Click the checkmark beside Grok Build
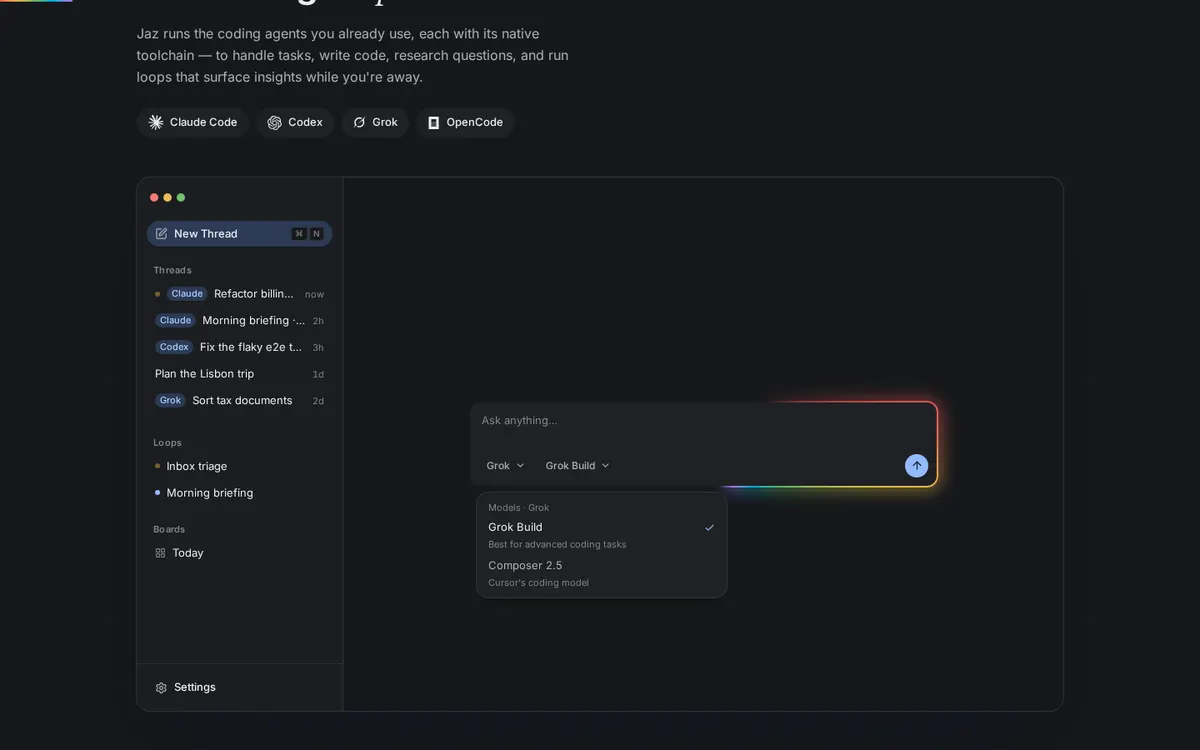The width and height of the screenshot is (1200, 750). pos(709,527)
